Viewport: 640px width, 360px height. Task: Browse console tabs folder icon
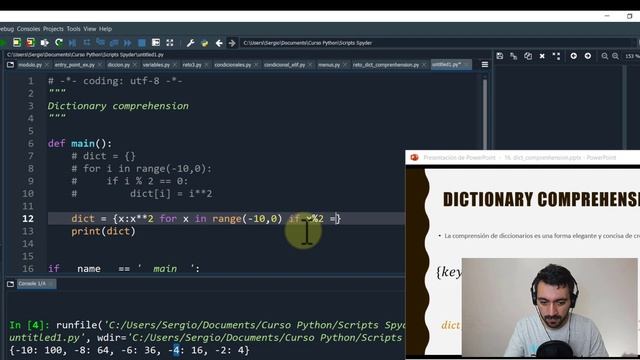[11, 284]
